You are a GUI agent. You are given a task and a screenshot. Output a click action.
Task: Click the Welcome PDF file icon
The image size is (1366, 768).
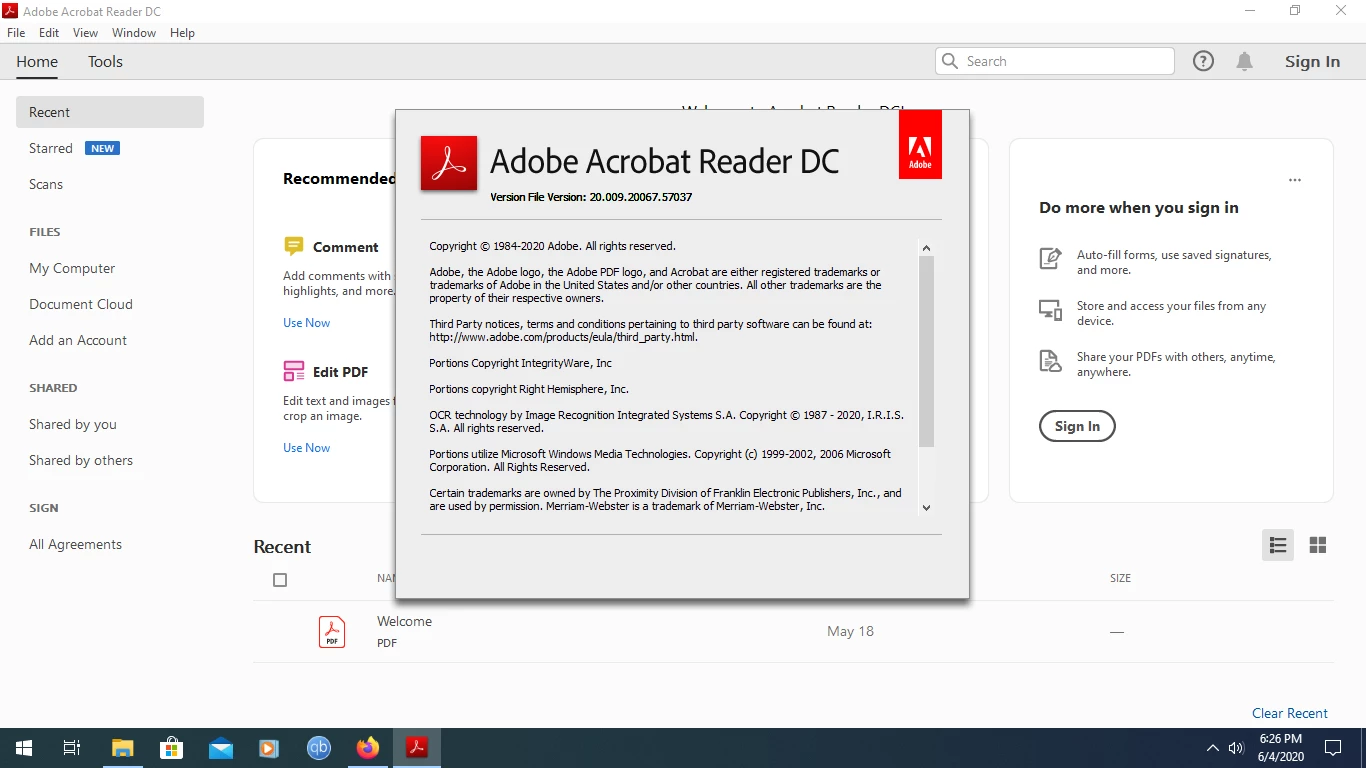point(332,631)
